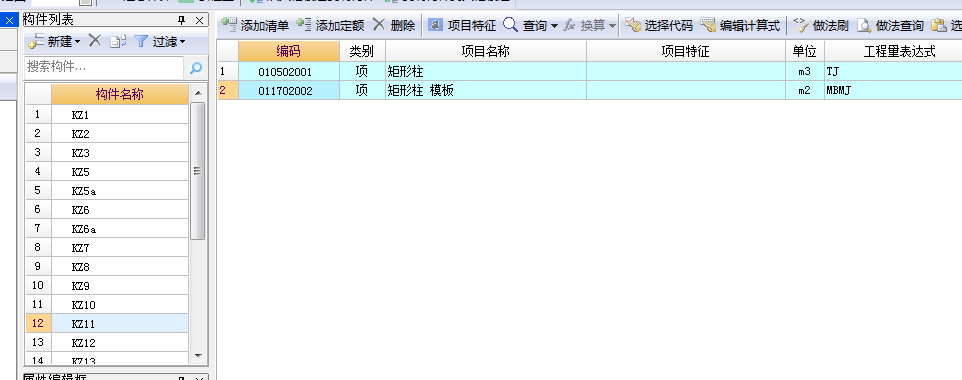Open the 编辑计算式 tool
This screenshot has height=380, width=962.
(741, 25)
